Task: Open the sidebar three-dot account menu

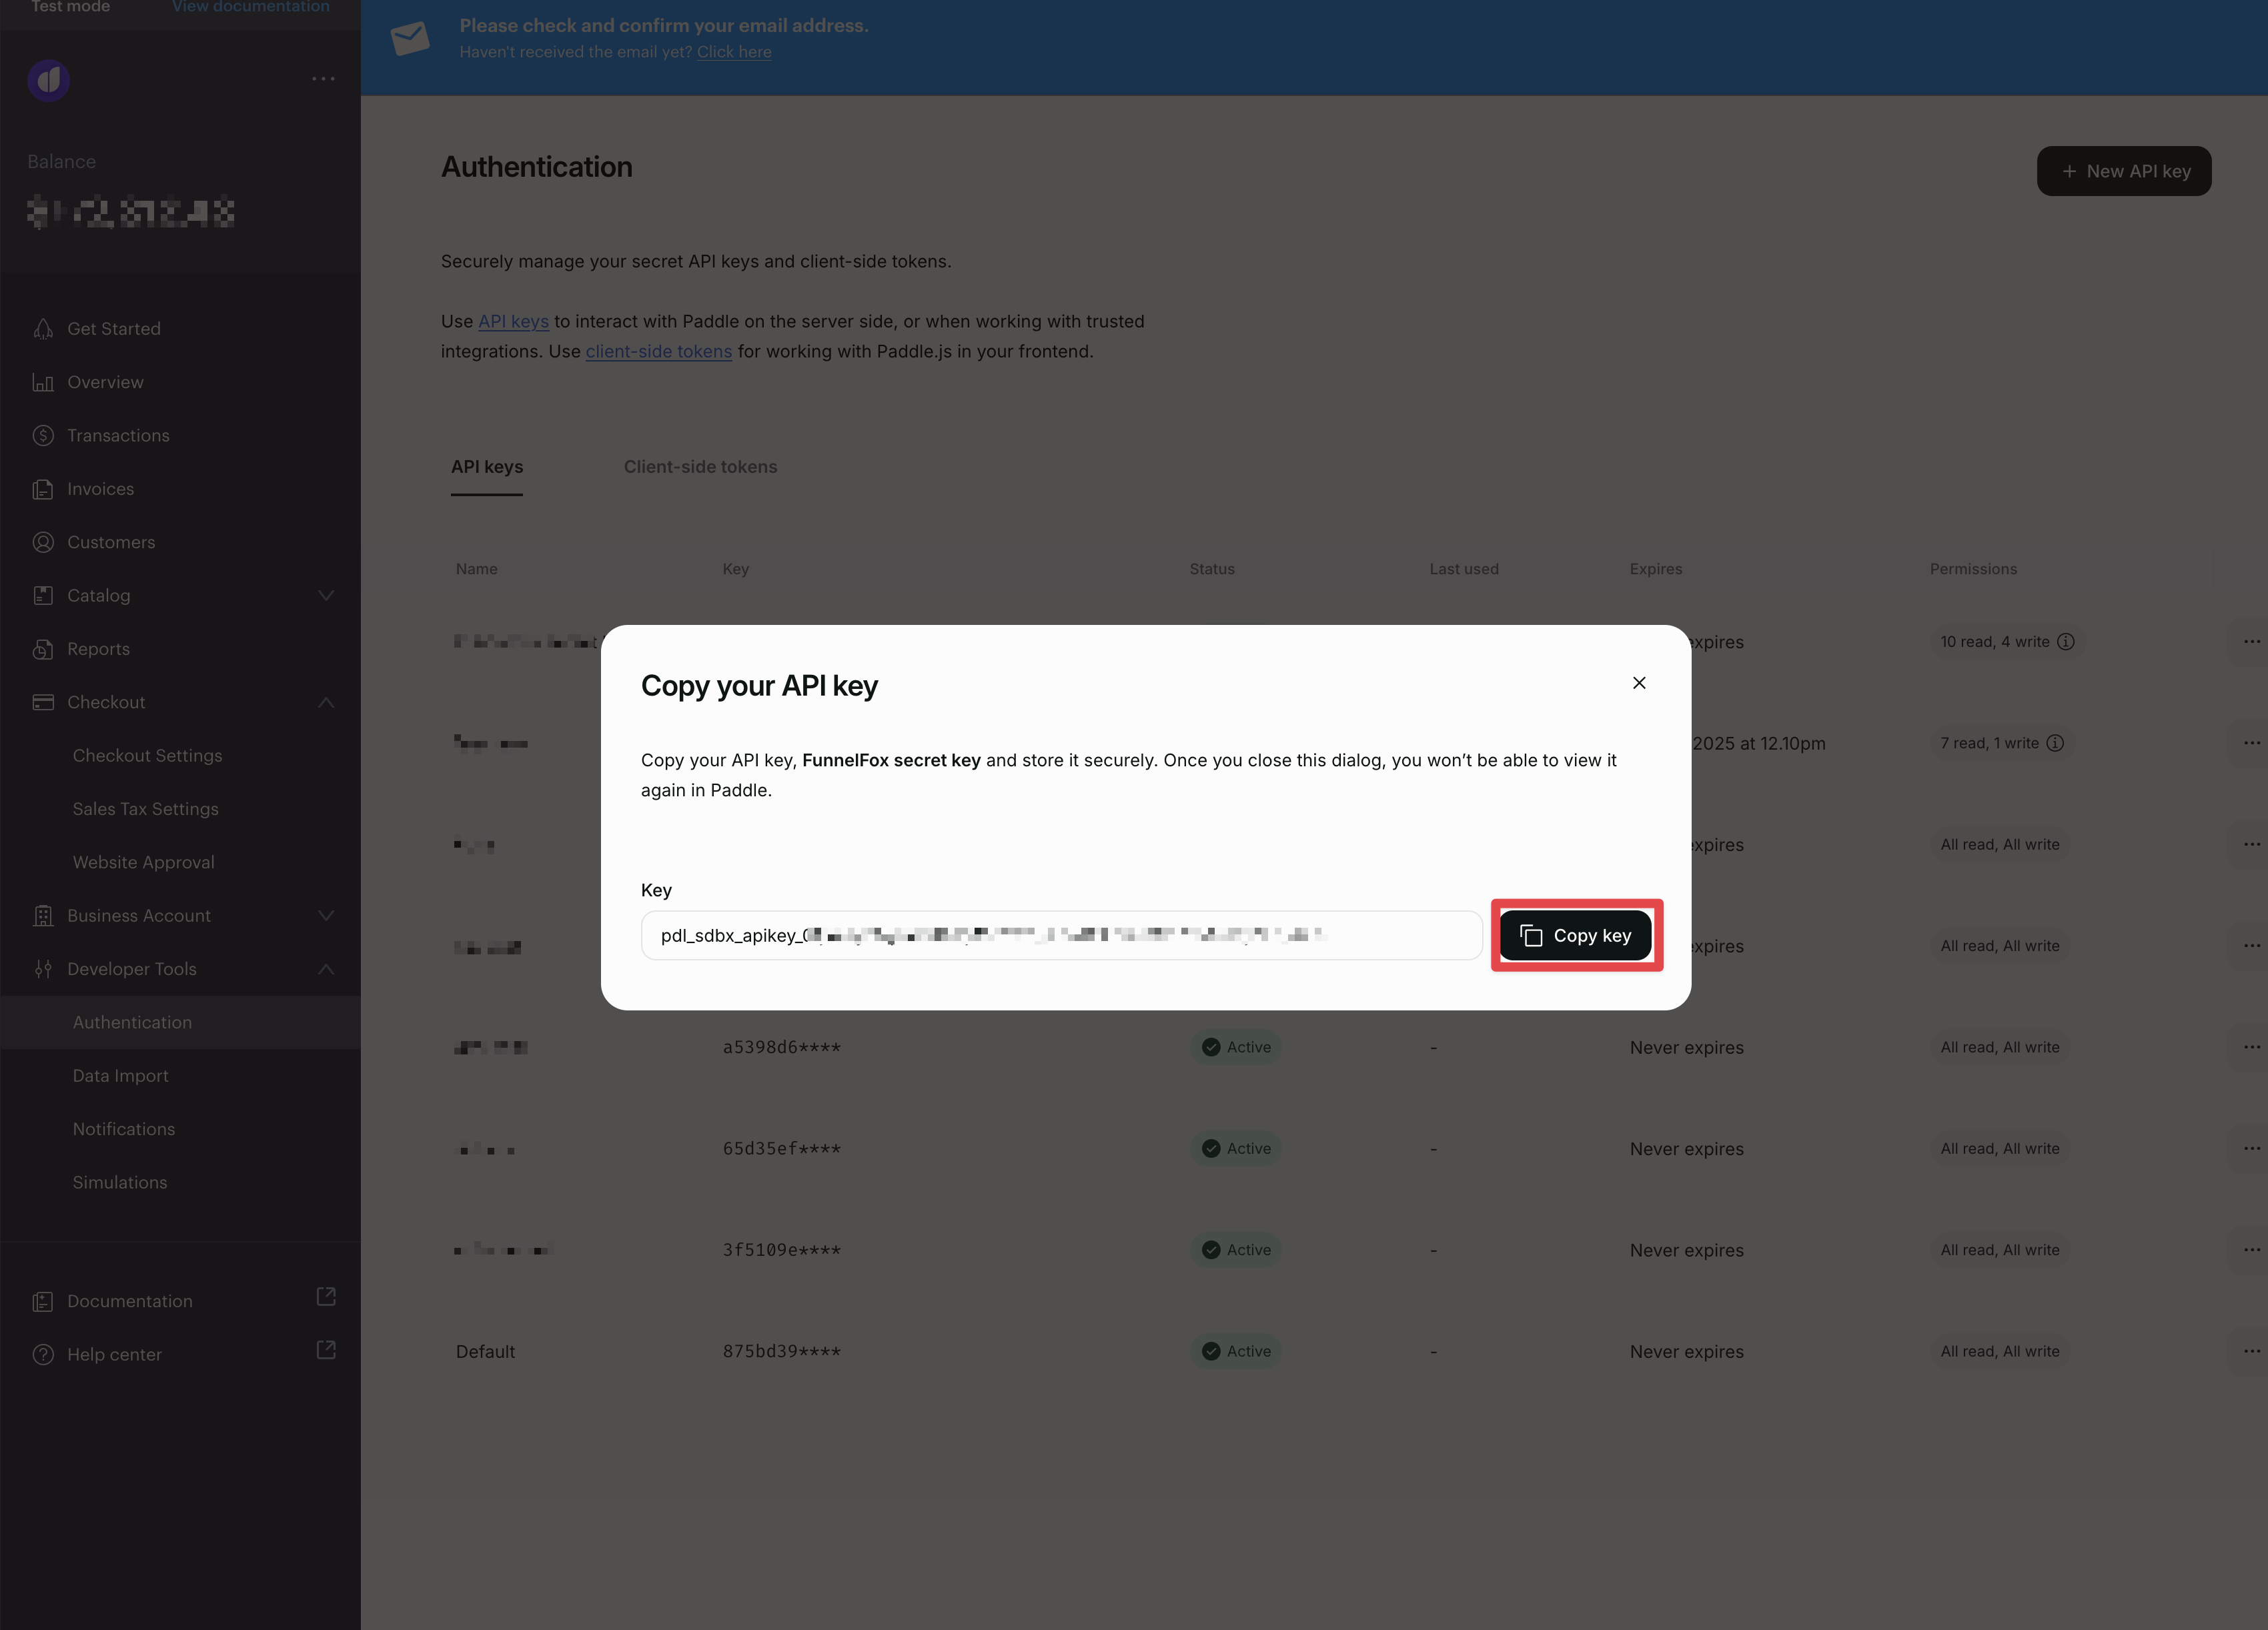Action: (323, 79)
